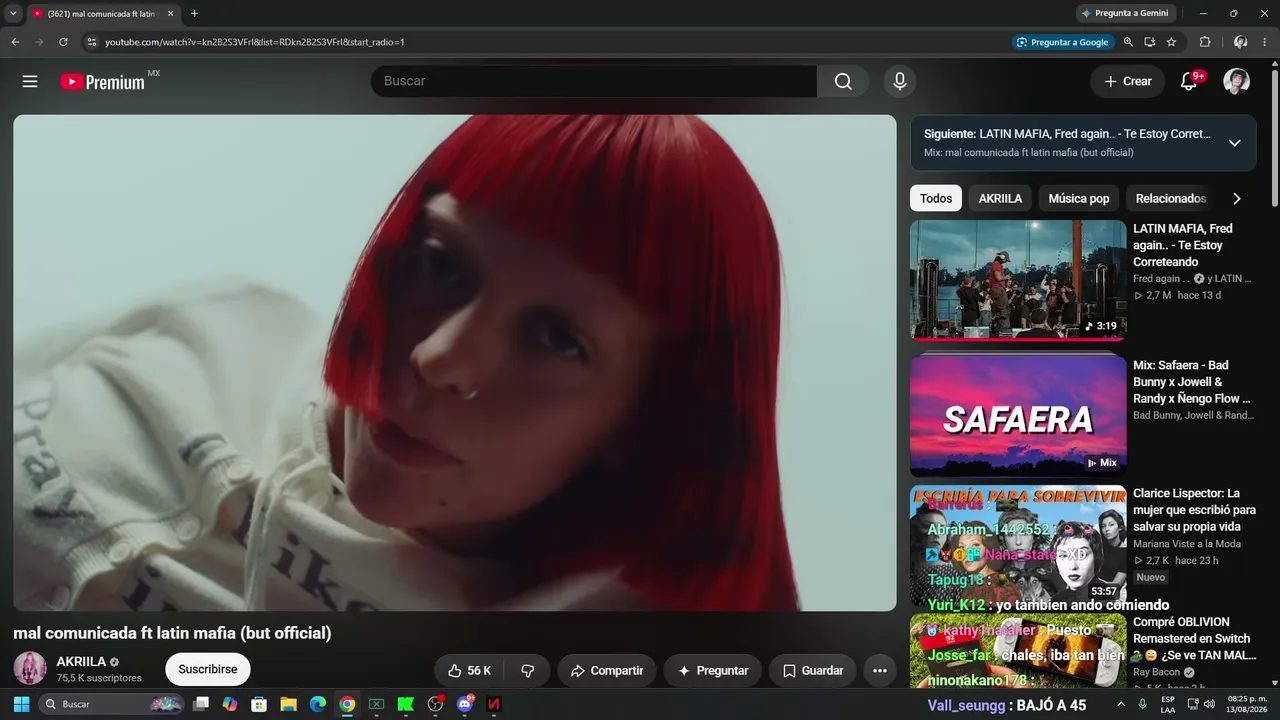Image resolution: width=1280 pixels, height=720 pixels.
Task: Go back to the previous page
Action: click(15, 42)
